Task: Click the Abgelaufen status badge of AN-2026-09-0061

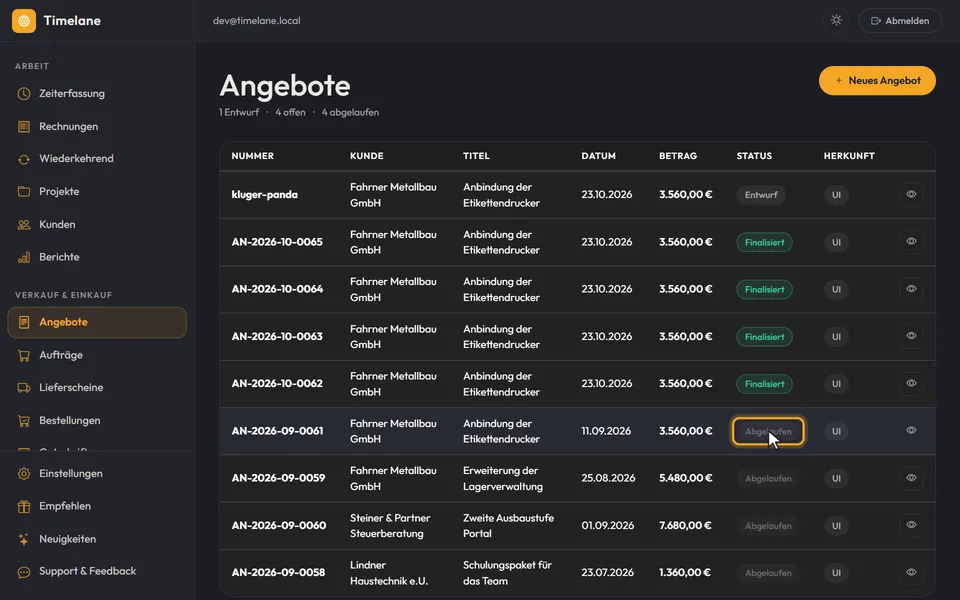Action: click(768, 432)
